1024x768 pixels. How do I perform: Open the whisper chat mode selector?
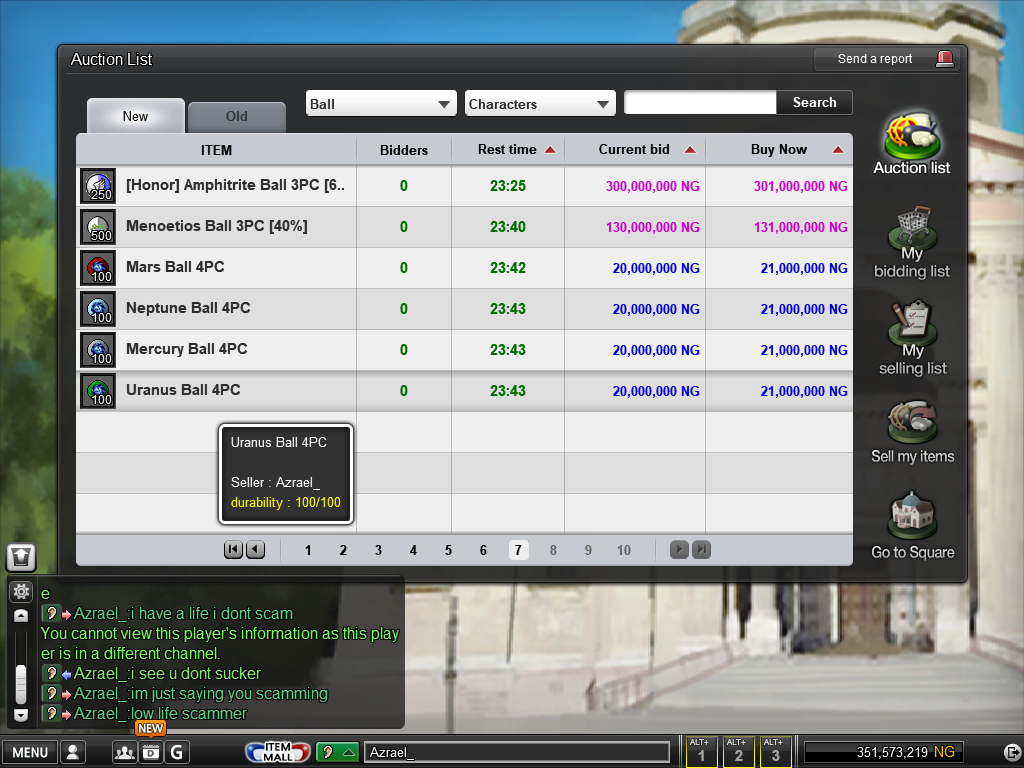click(x=337, y=752)
